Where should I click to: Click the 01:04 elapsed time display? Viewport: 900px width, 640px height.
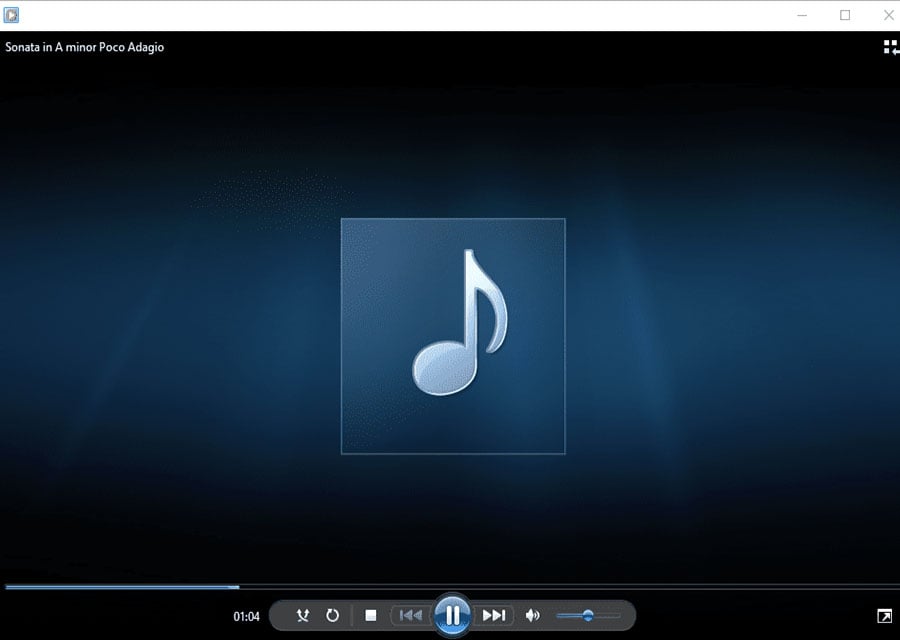(x=246, y=617)
